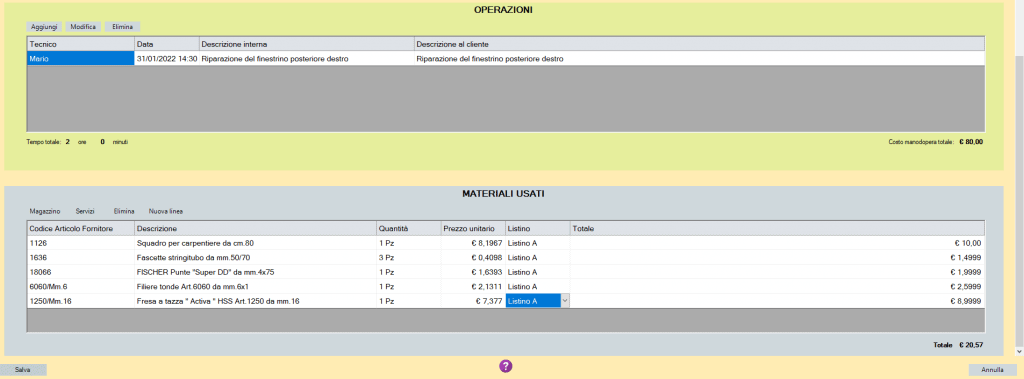
Task: Save with the Salva button
Action: (23, 370)
